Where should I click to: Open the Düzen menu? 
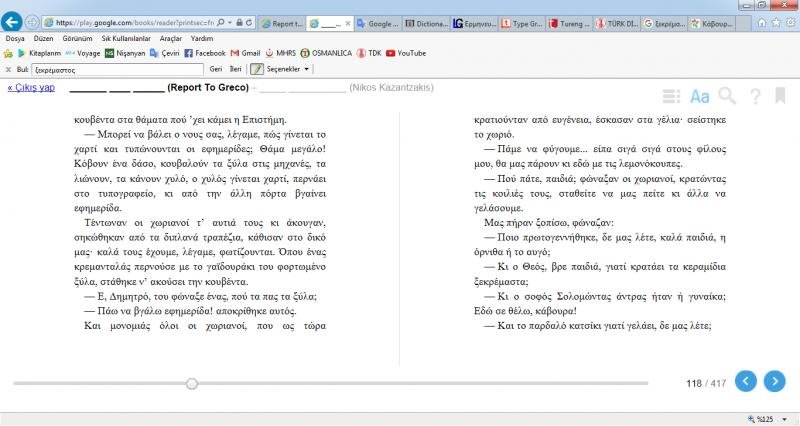point(43,38)
